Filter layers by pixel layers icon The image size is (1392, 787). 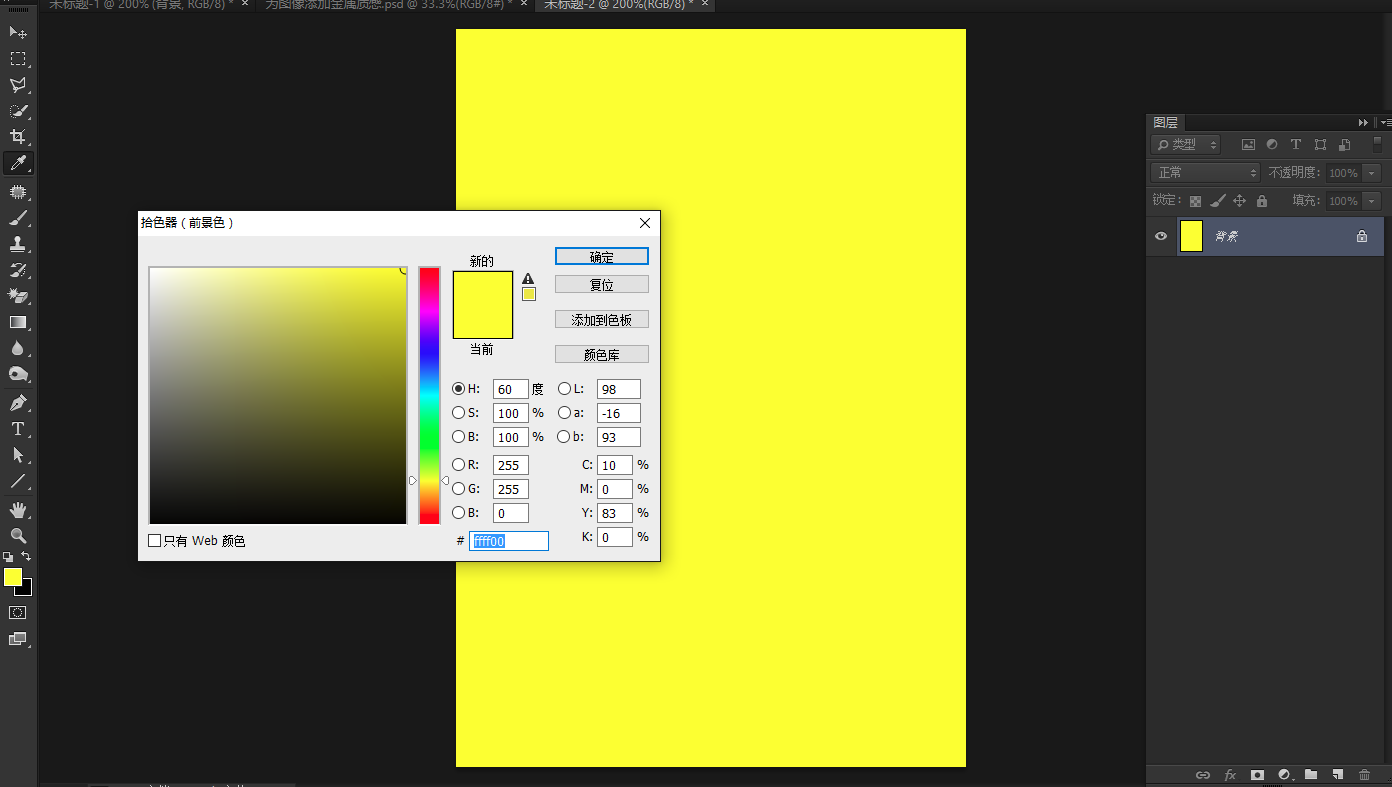click(x=1248, y=145)
